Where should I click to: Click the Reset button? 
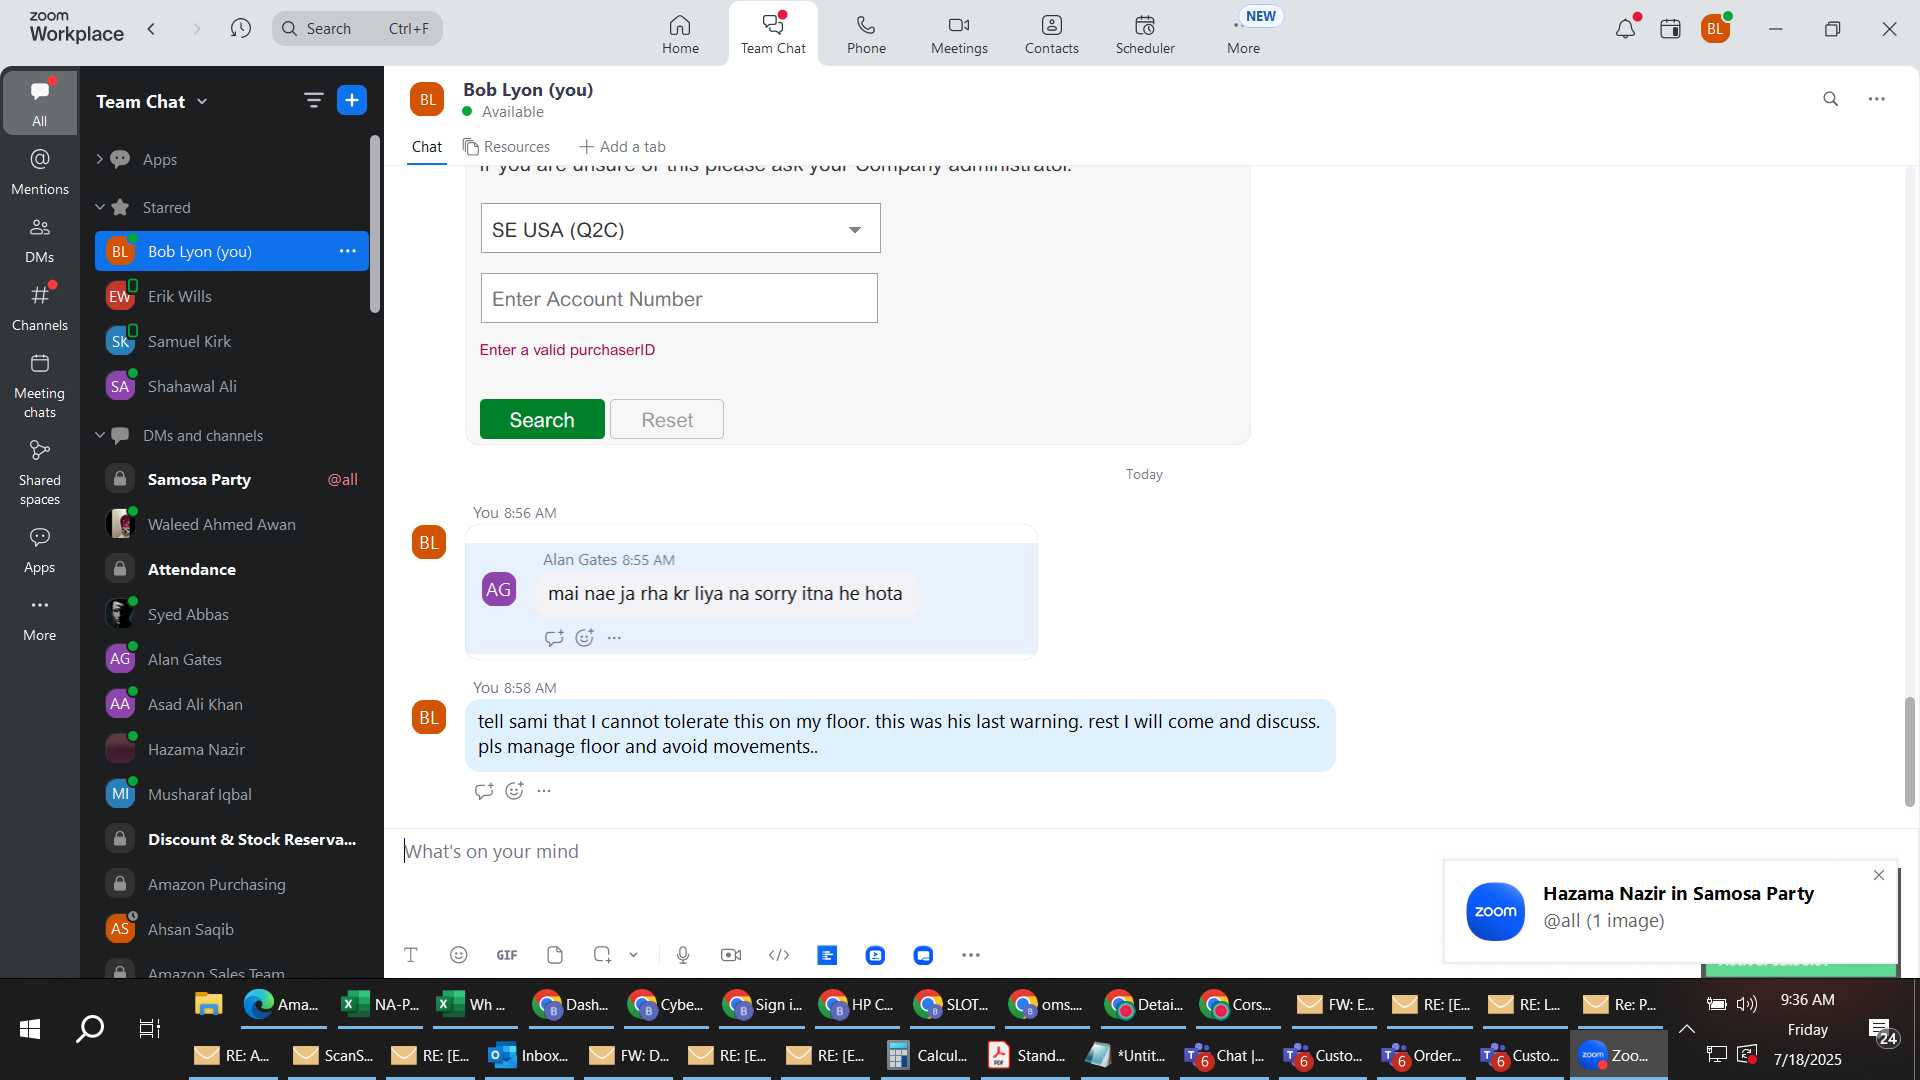(667, 419)
